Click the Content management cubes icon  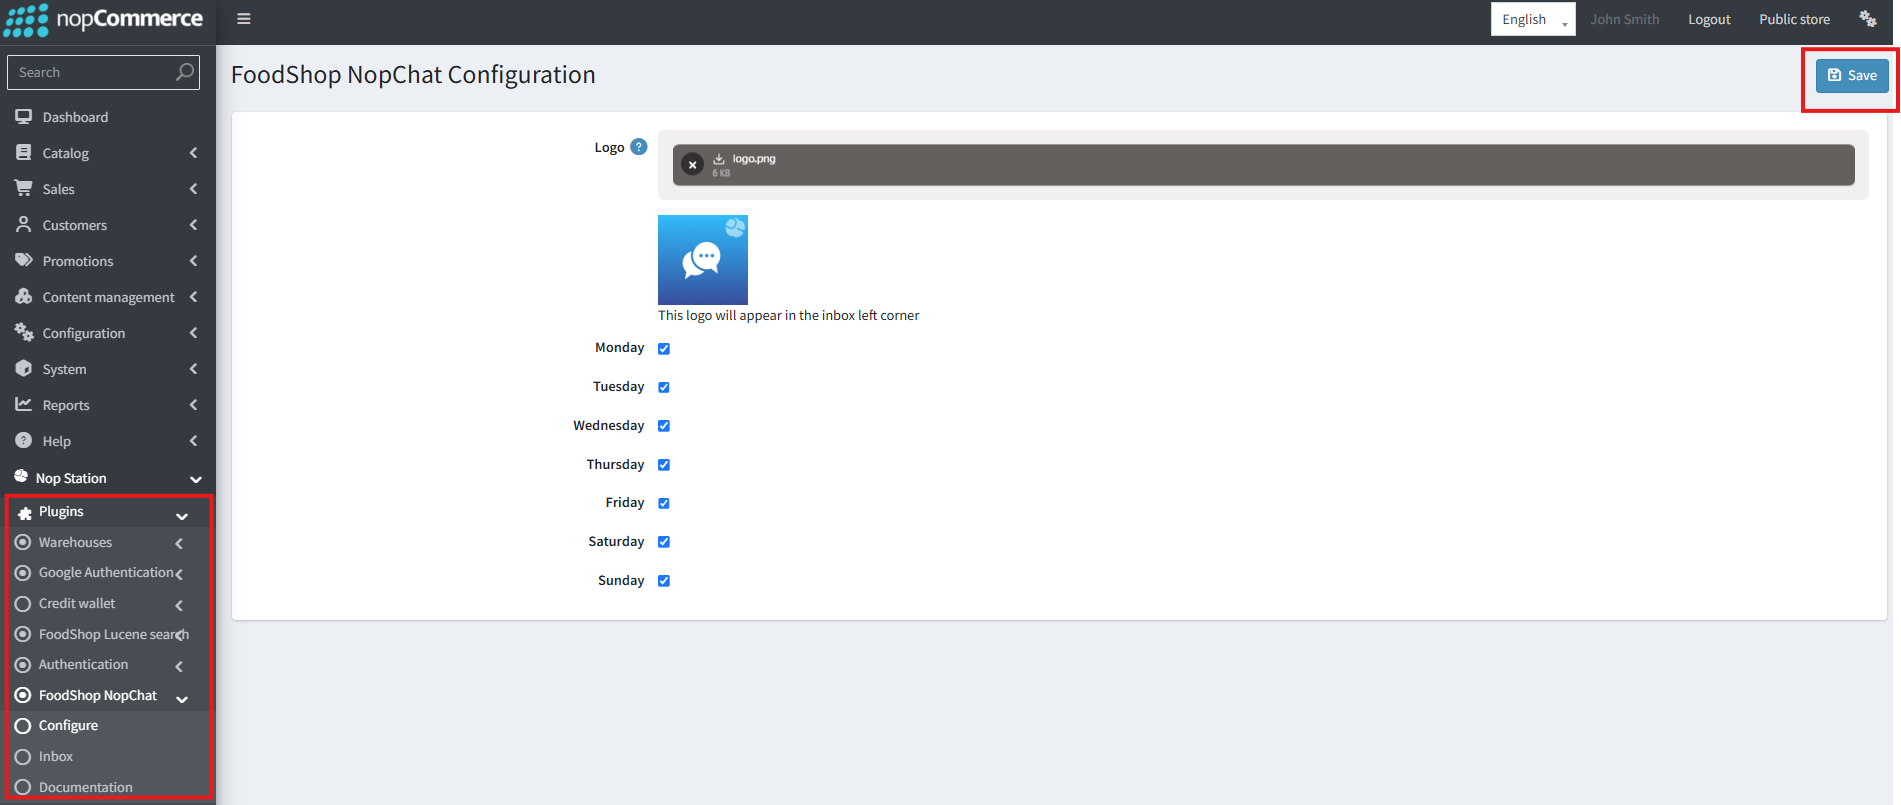click(x=24, y=297)
